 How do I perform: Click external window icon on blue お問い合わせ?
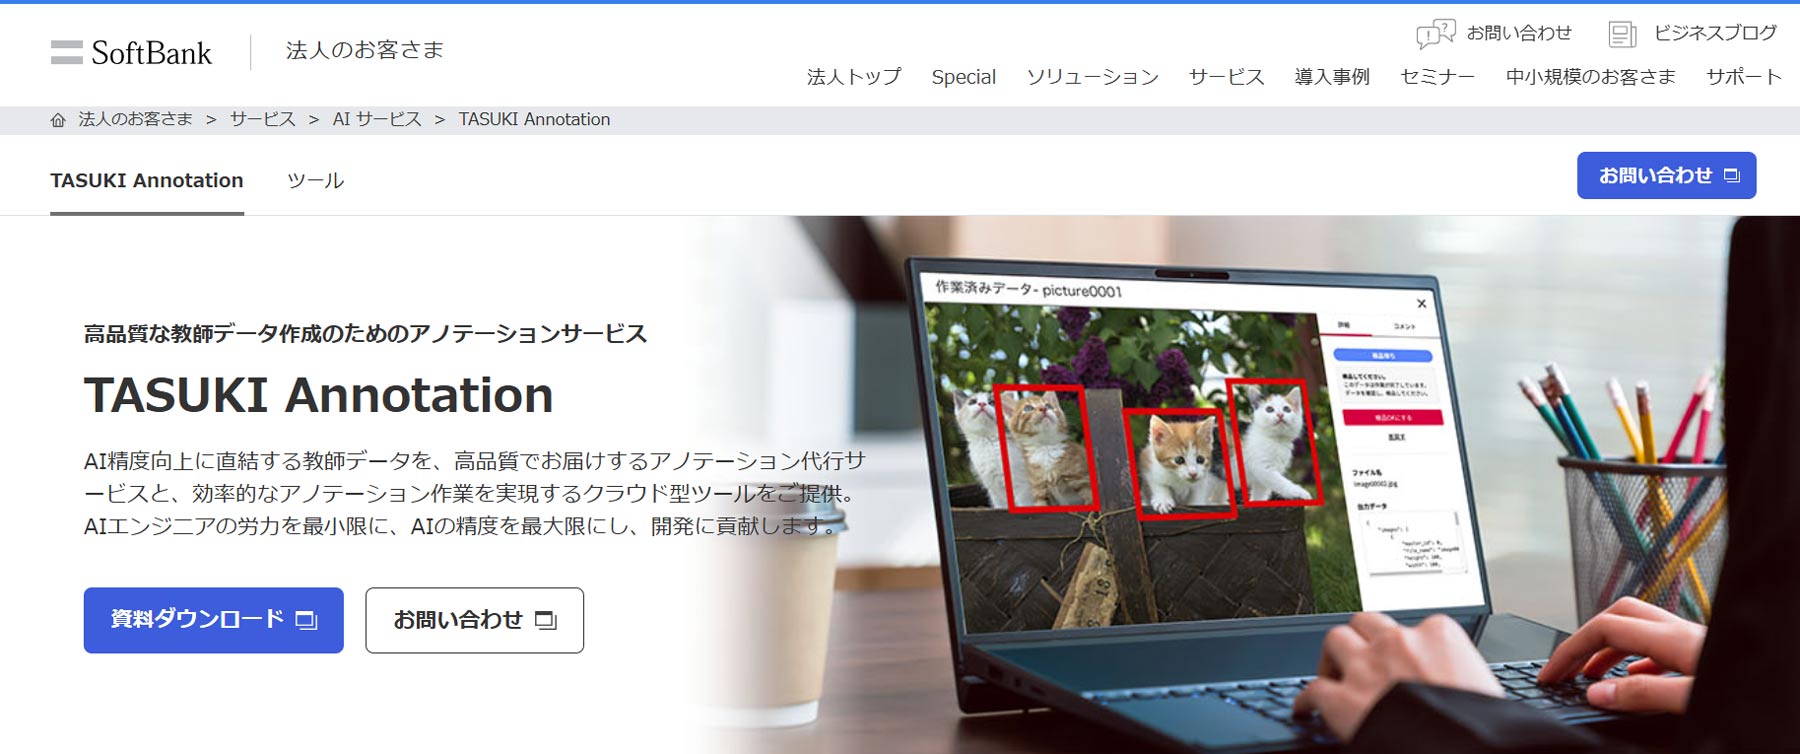coord(1732,176)
